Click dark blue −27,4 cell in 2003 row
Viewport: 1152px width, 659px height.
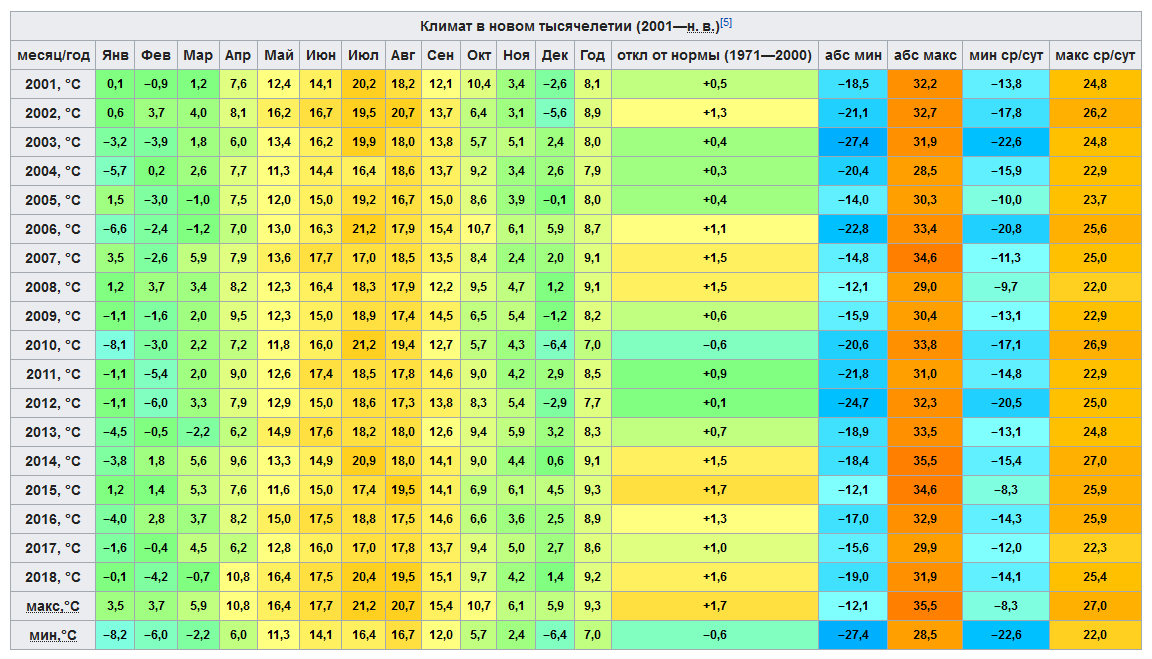852,142
